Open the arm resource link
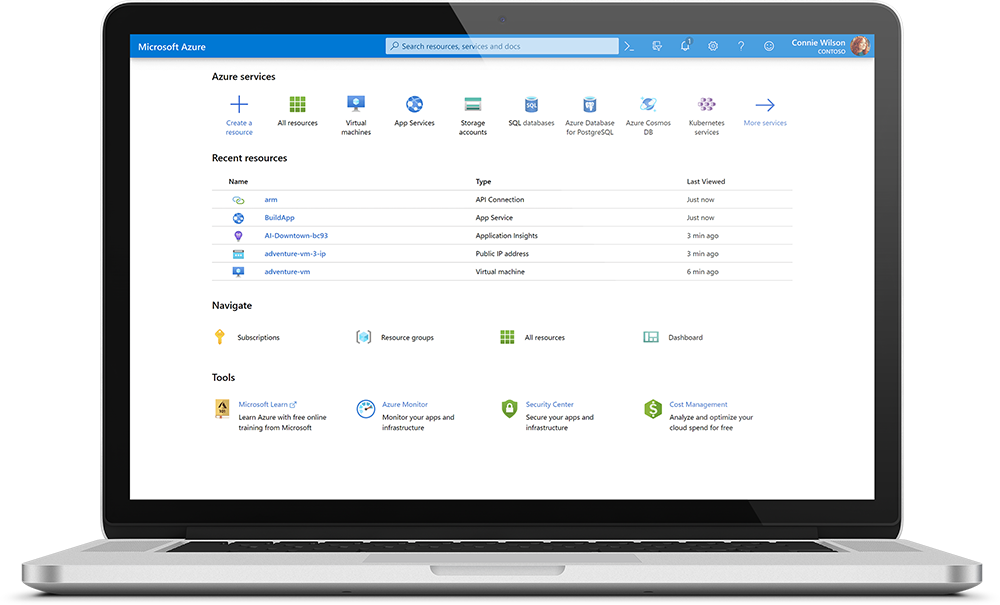 click(271, 200)
